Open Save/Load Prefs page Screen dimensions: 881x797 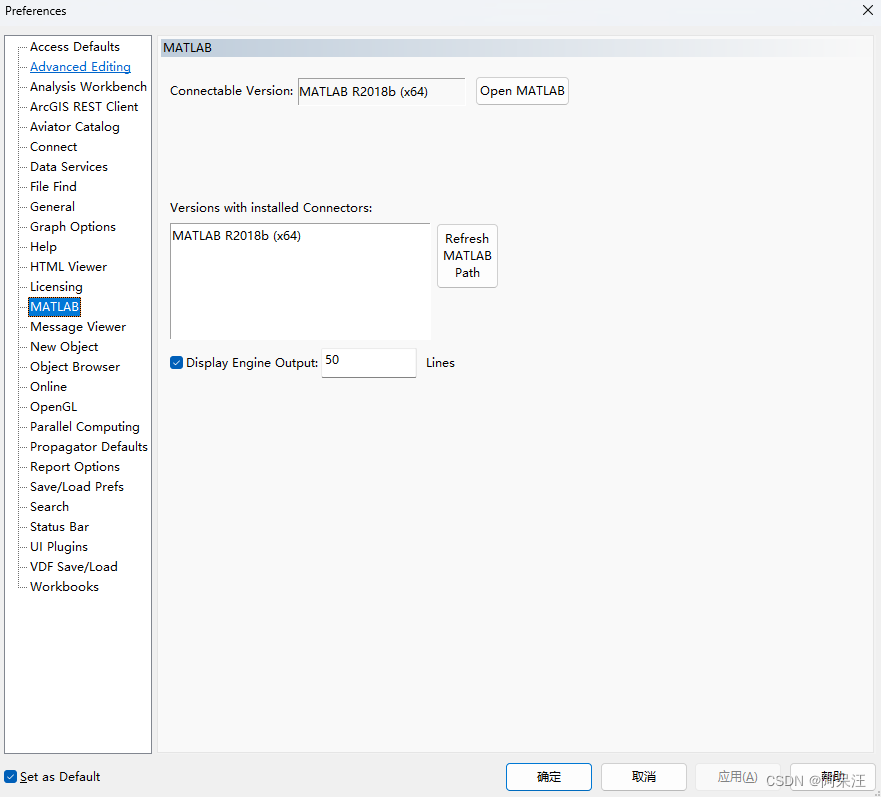77,487
